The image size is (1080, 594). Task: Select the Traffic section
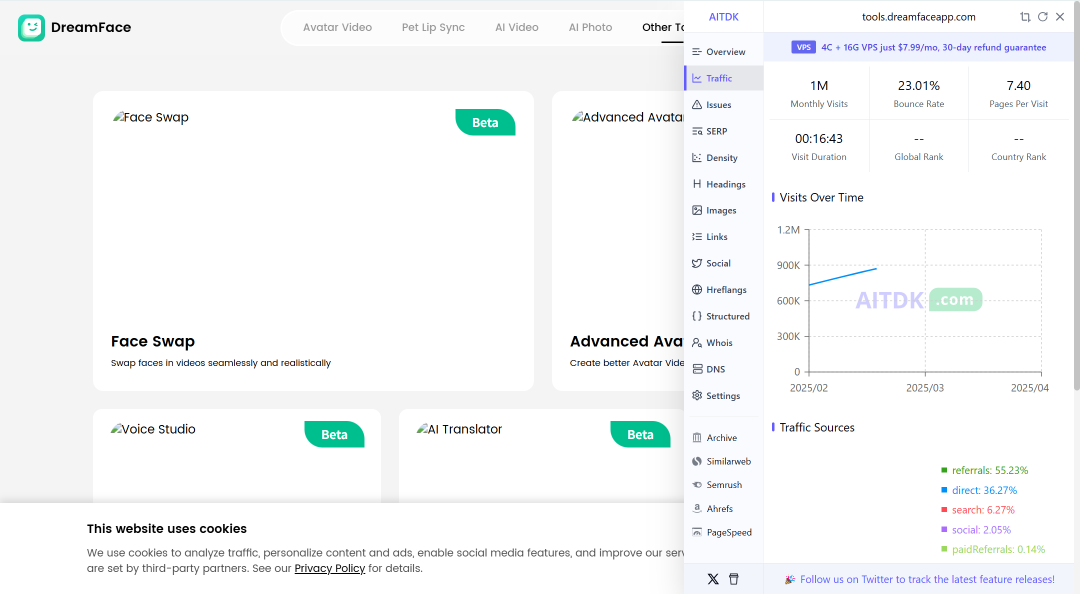724,78
